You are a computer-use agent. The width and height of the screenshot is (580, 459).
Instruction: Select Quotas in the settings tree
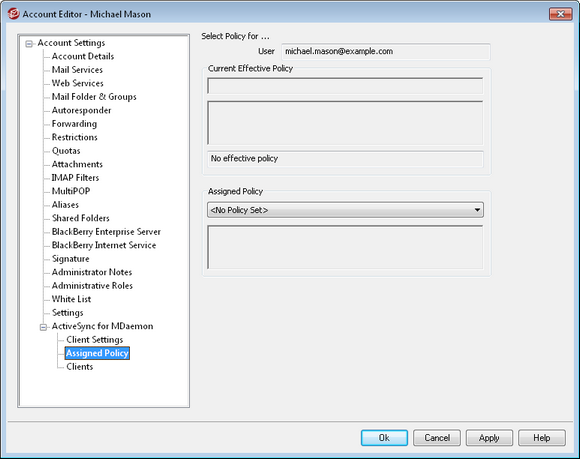(x=66, y=151)
